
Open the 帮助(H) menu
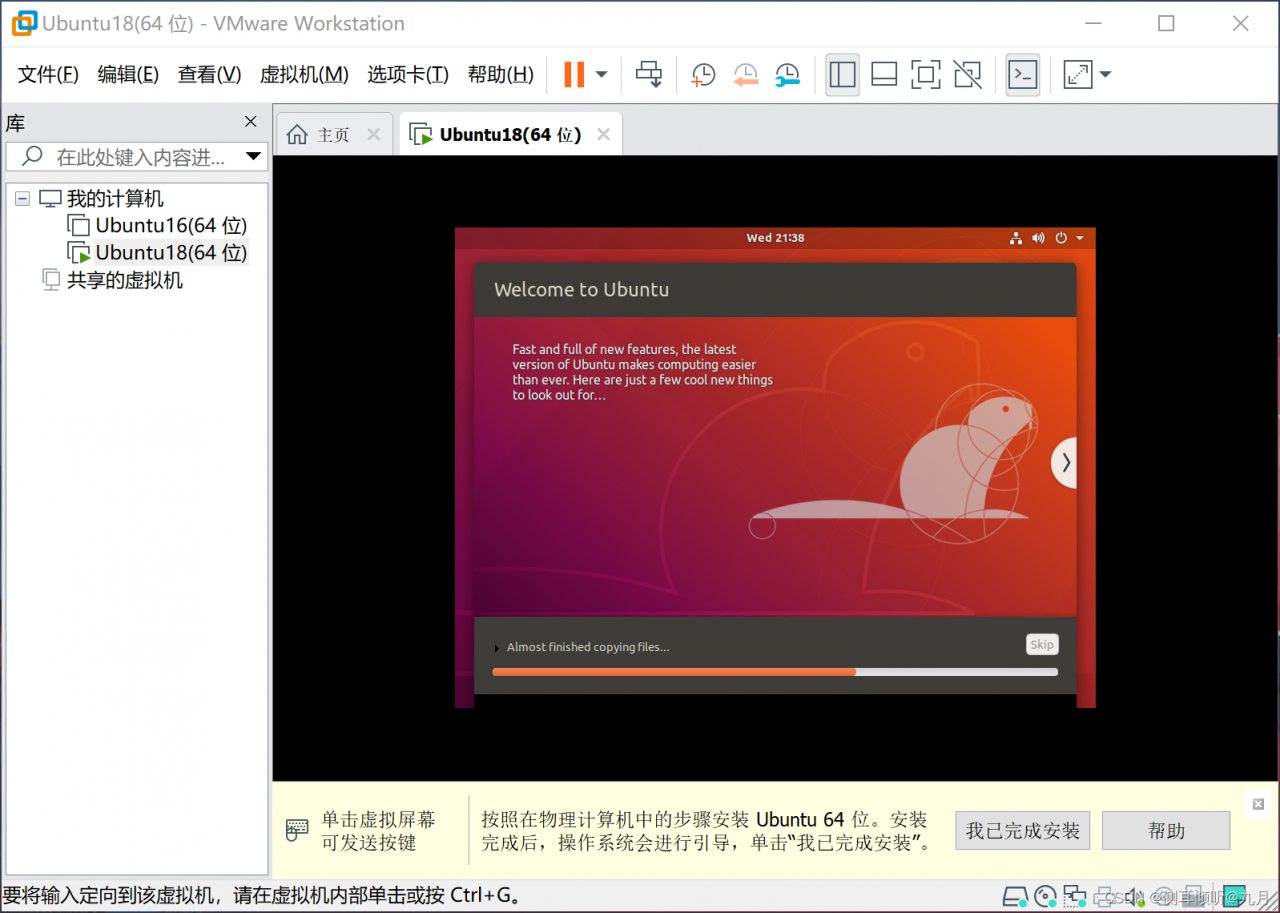[501, 74]
